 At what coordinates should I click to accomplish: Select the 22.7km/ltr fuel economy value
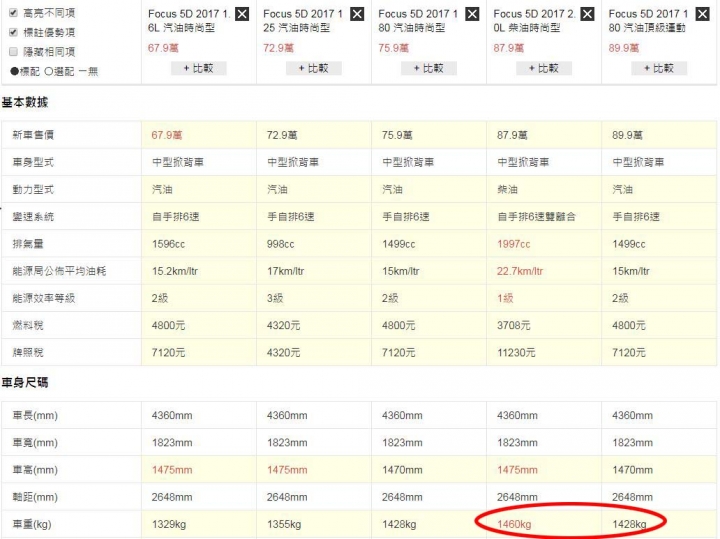pyautogui.click(x=520, y=271)
